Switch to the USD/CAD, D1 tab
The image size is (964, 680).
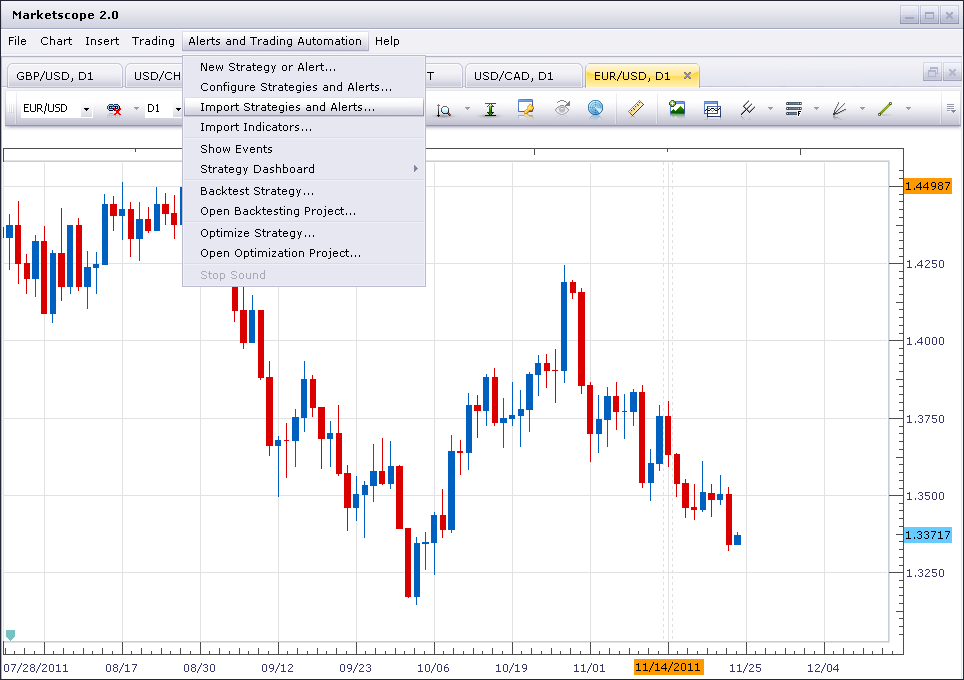pyautogui.click(x=523, y=76)
